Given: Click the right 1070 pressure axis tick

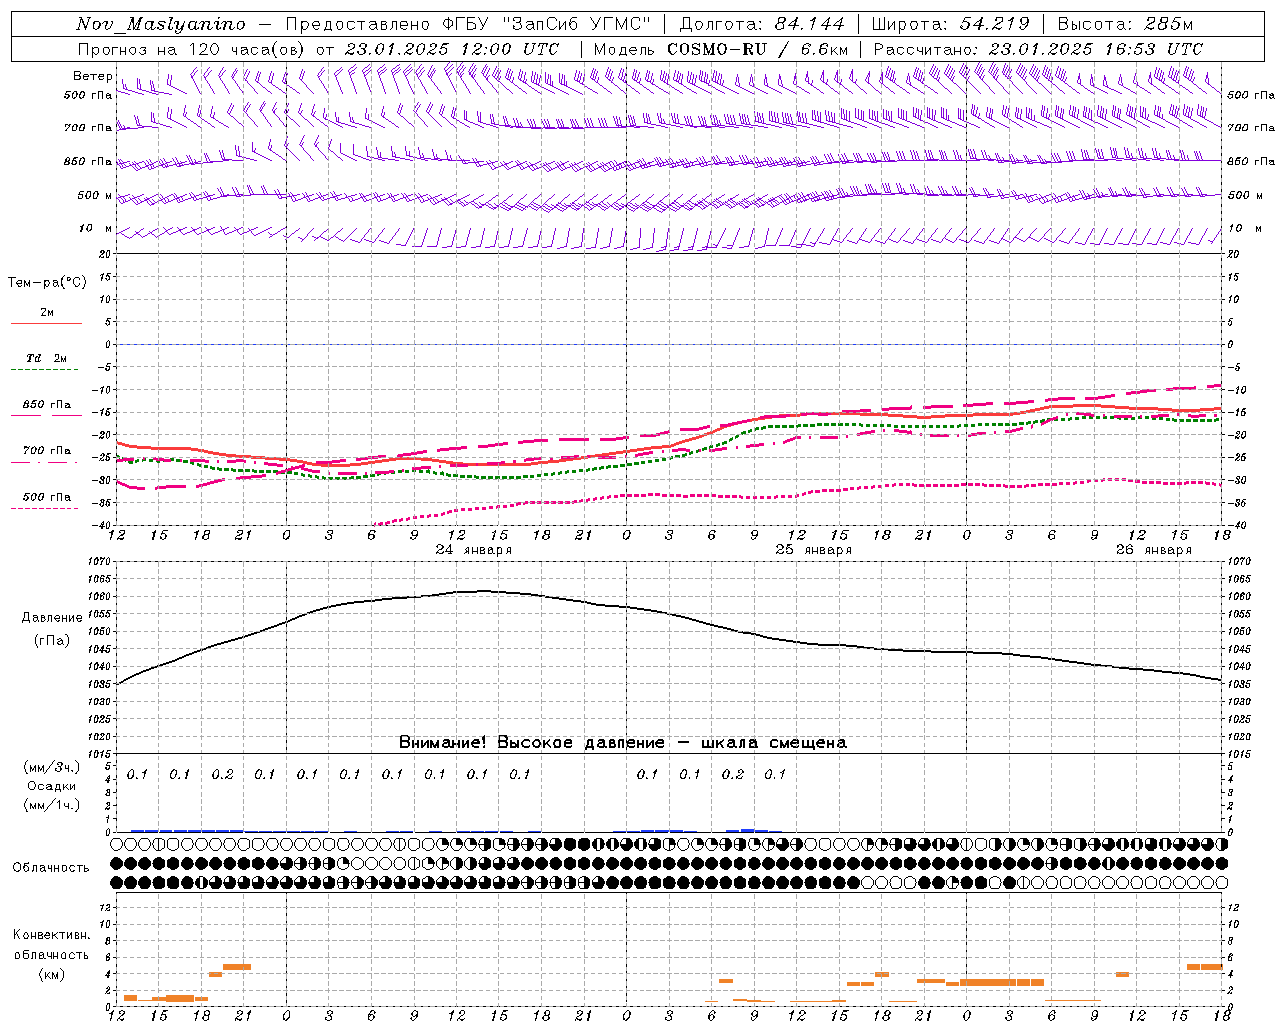Looking at the screenshot, I should (1239, 562).
